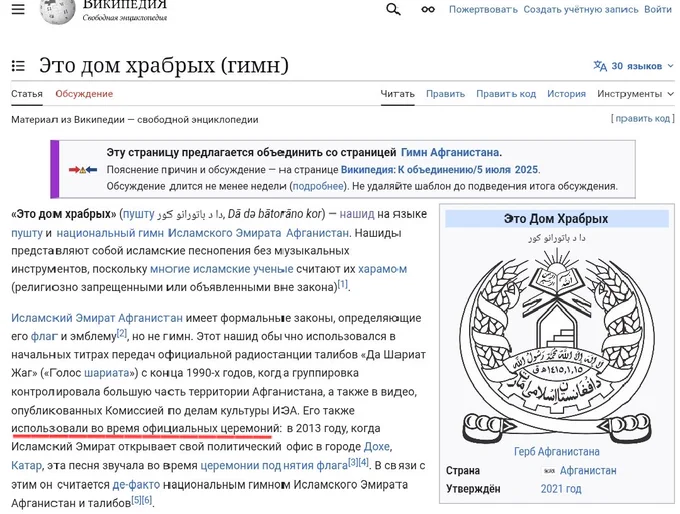Open церемонии поднятия флага link
The width and height of the screenshot is (680, 514).
point(274,465)
